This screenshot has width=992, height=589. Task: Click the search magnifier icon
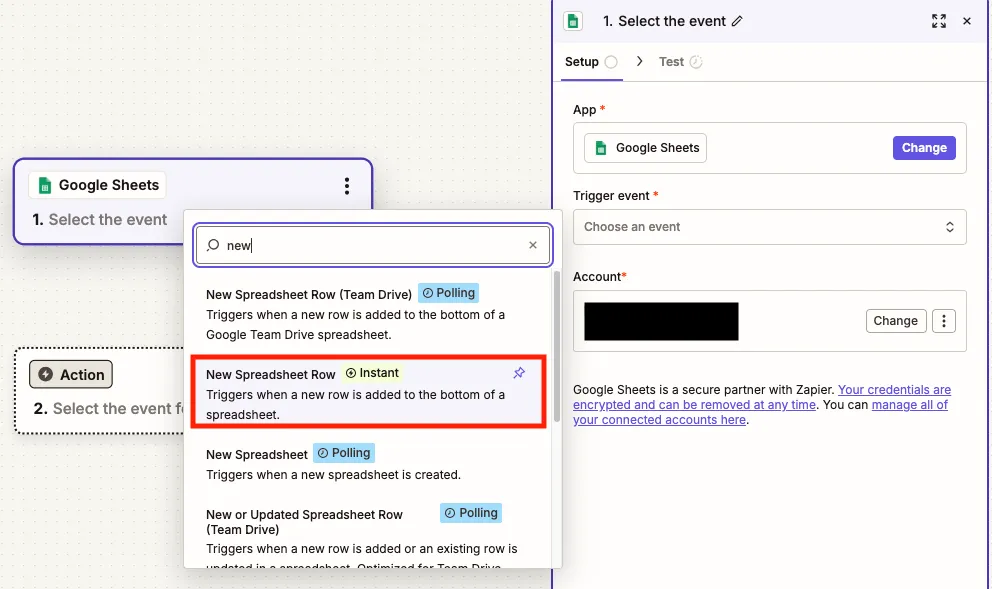[213, 245]
